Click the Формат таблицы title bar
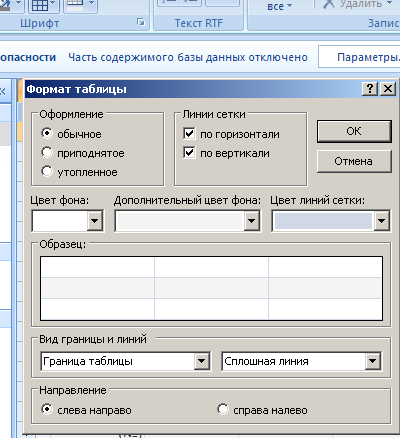This screenshot has width=400, height=438. [193, 89]
